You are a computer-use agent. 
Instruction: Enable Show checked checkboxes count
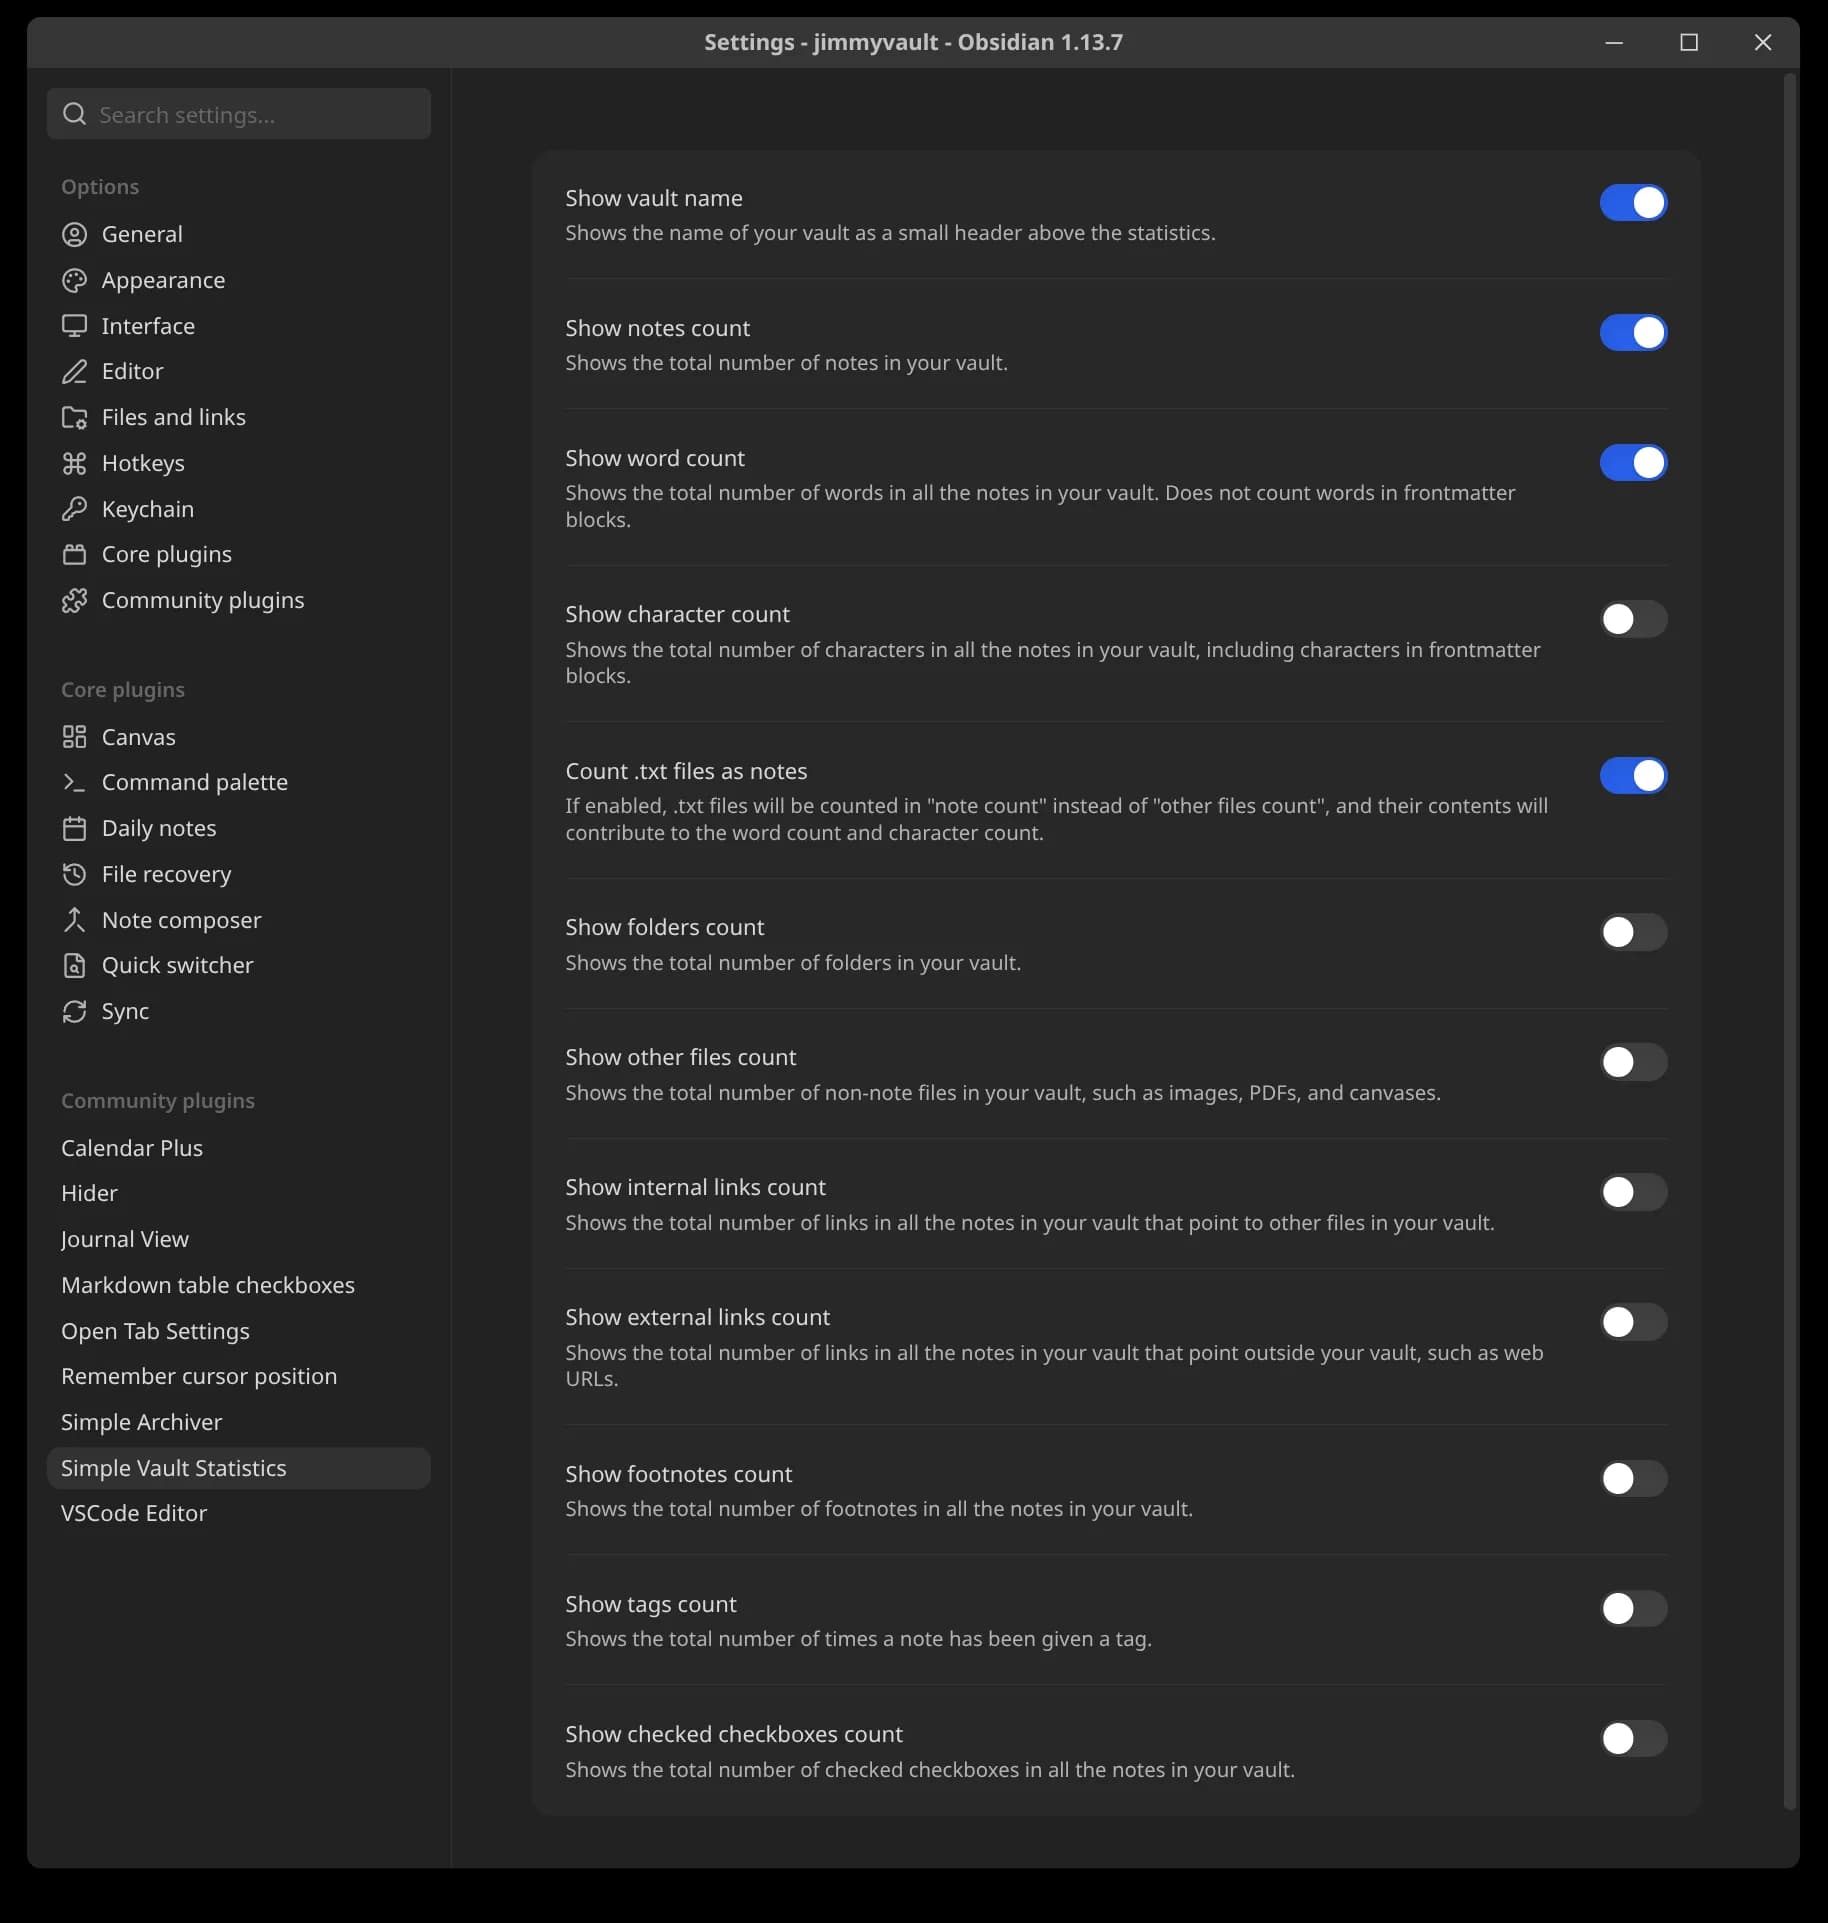(x=1633, y=1738)
